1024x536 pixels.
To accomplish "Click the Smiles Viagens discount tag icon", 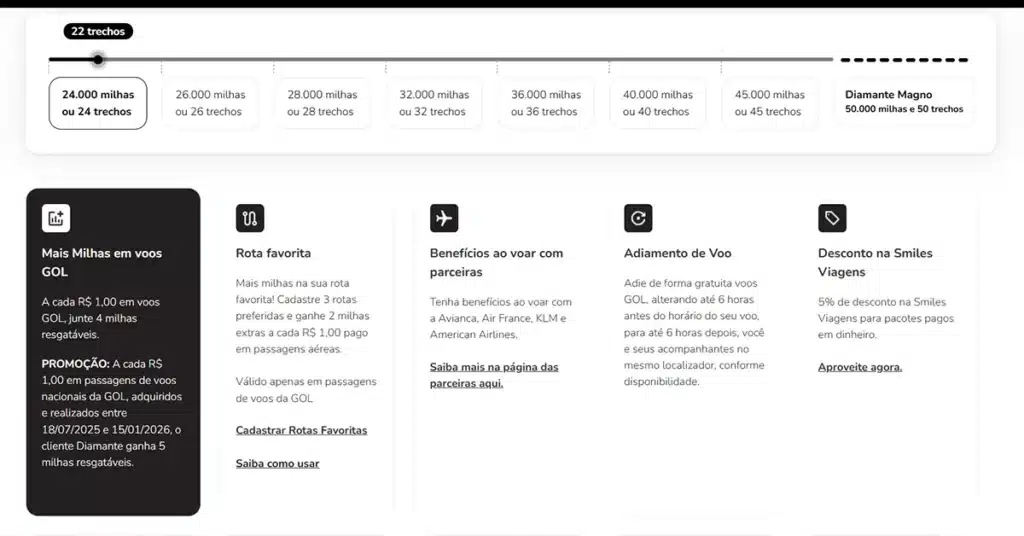I will click(832, 218).
